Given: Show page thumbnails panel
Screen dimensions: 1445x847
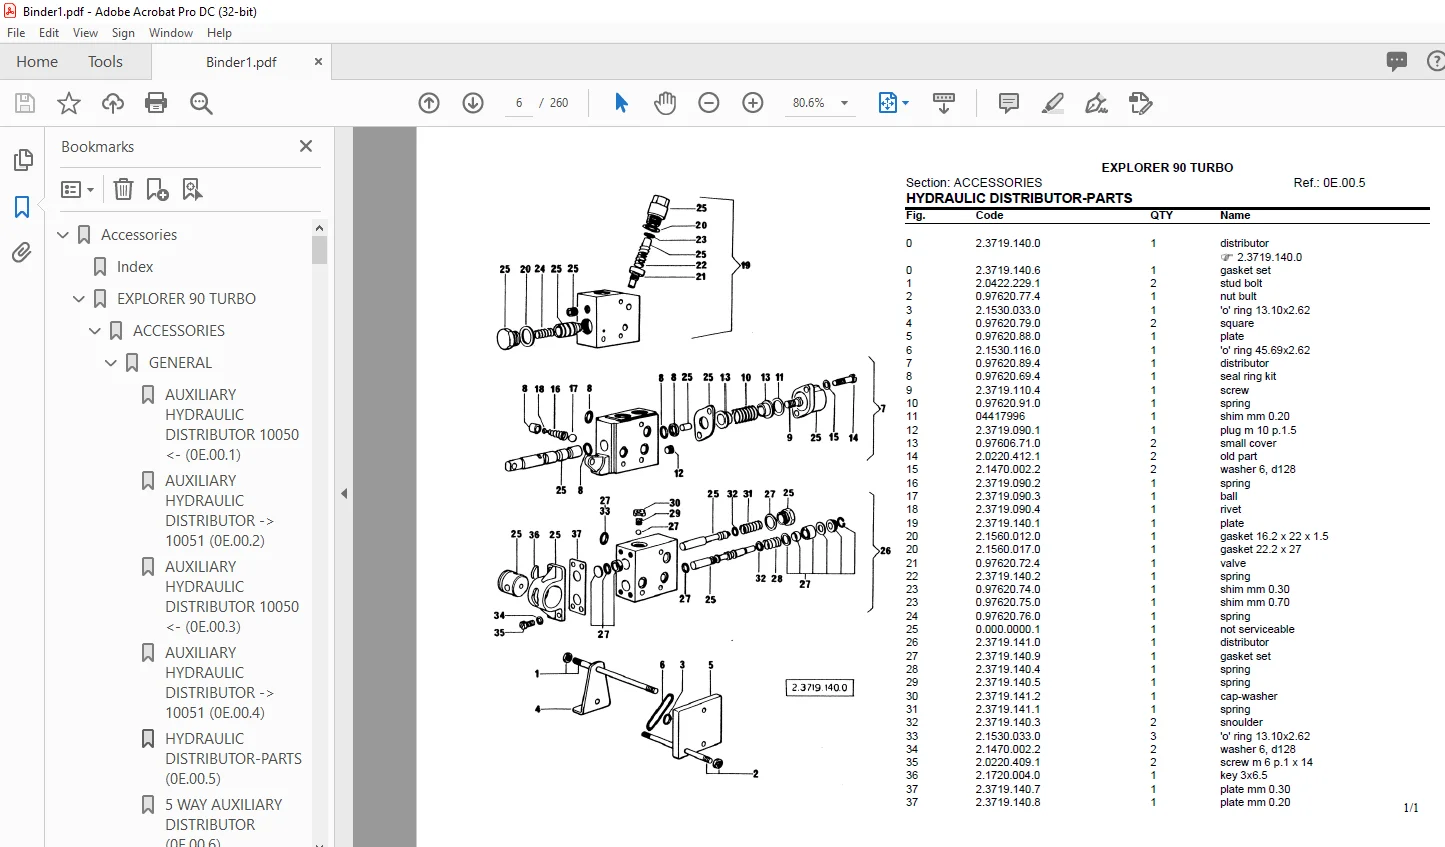Looking at the screenshot, I should 22,160.
